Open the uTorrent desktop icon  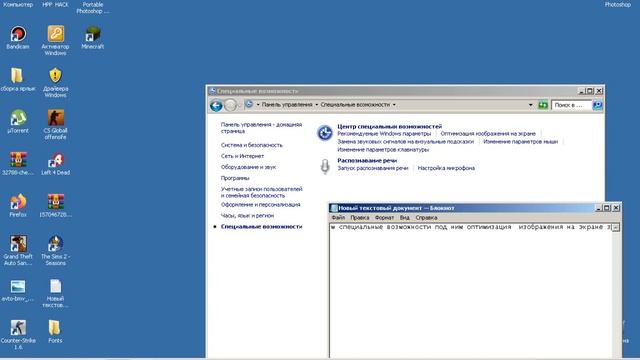[x=18, y=118]
